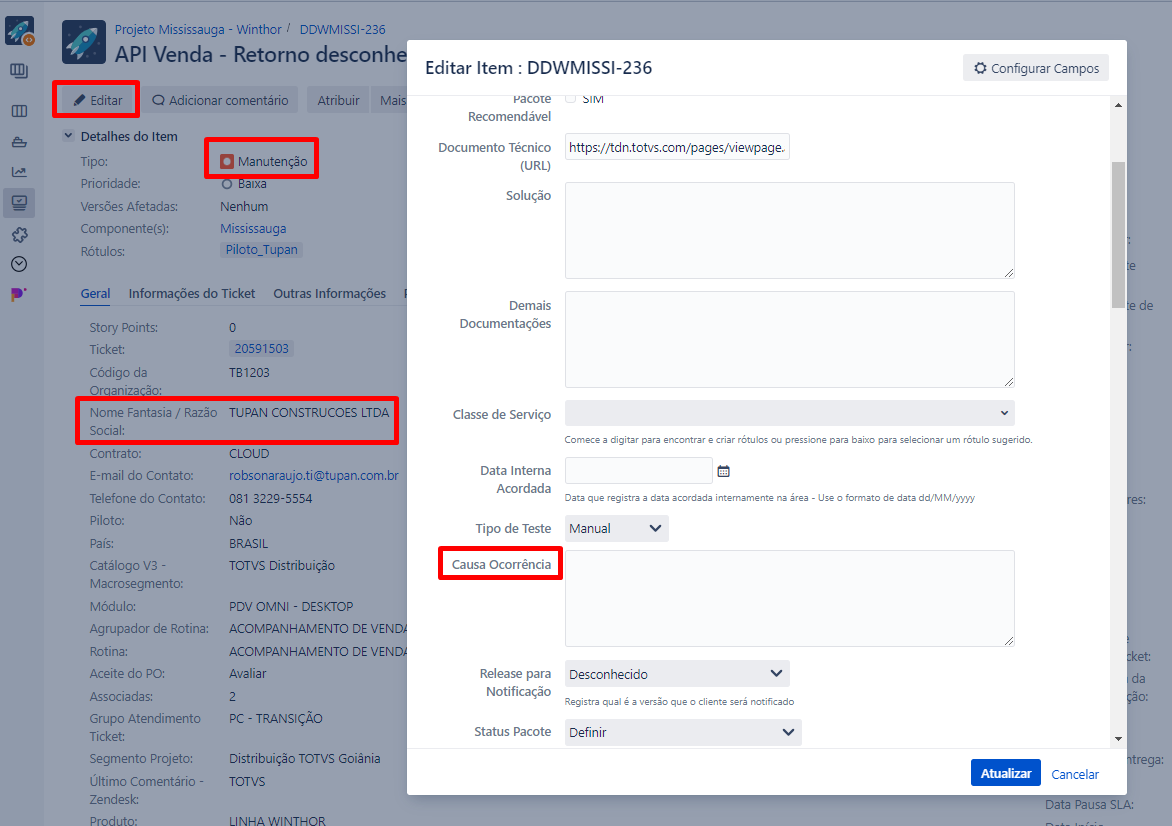Tick the Pacote Recomendável SIM checkbox
The width and height of the screenshot is (1172, 826).
pos(571,99)
